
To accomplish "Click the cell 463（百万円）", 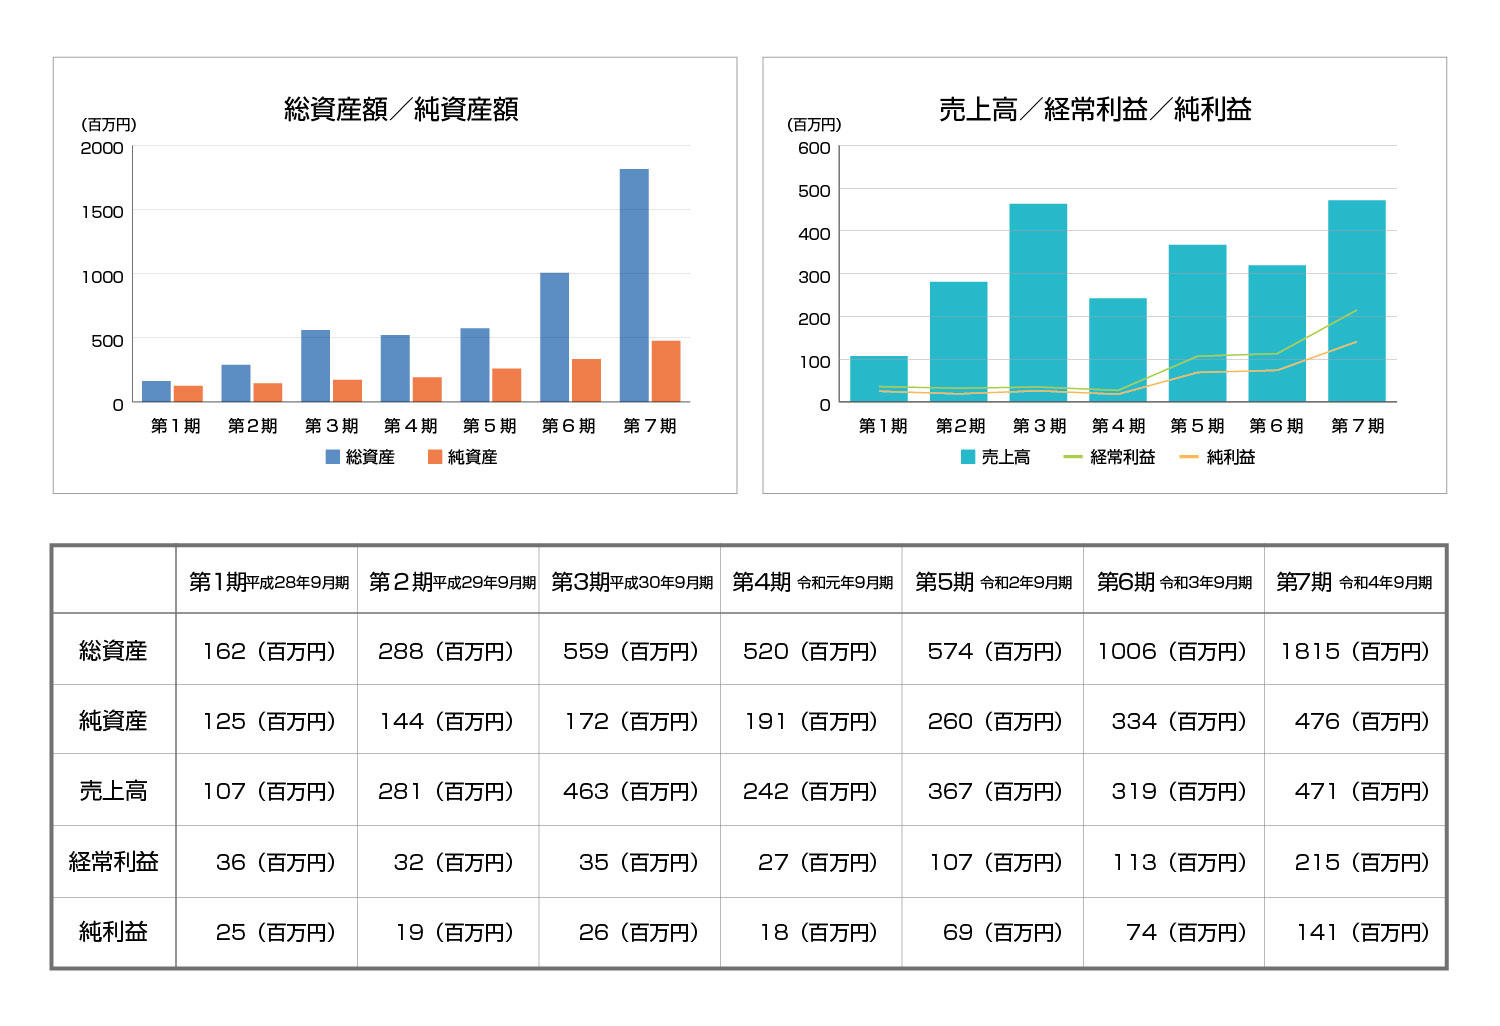I will tap(631, 791).
